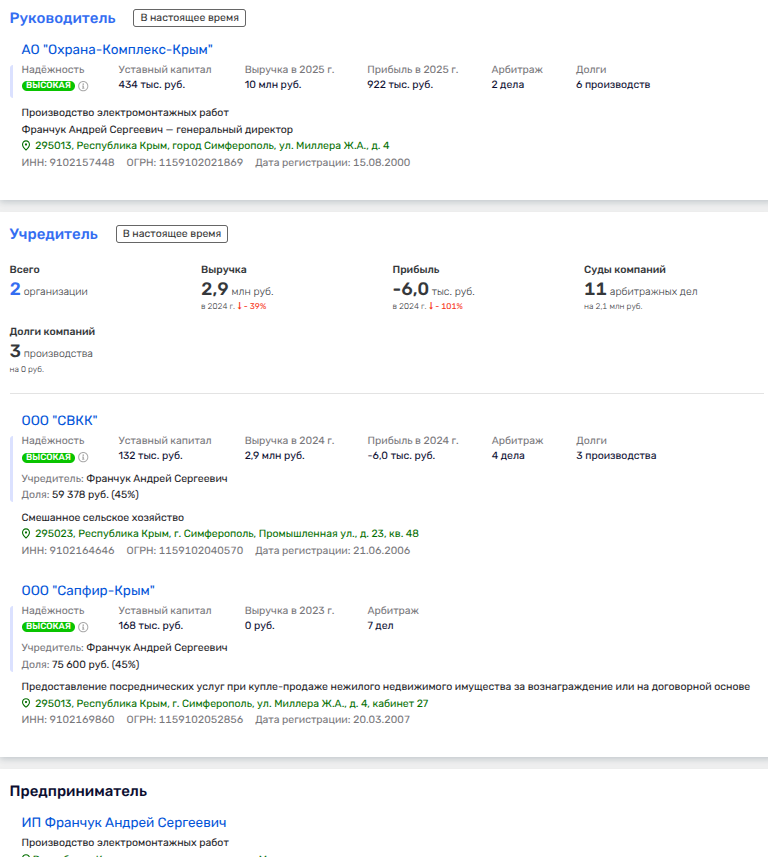768x857 pixels.
Task: Open the ИП Франчук Андрей Сергеевич link
Action: click(124, 823)
